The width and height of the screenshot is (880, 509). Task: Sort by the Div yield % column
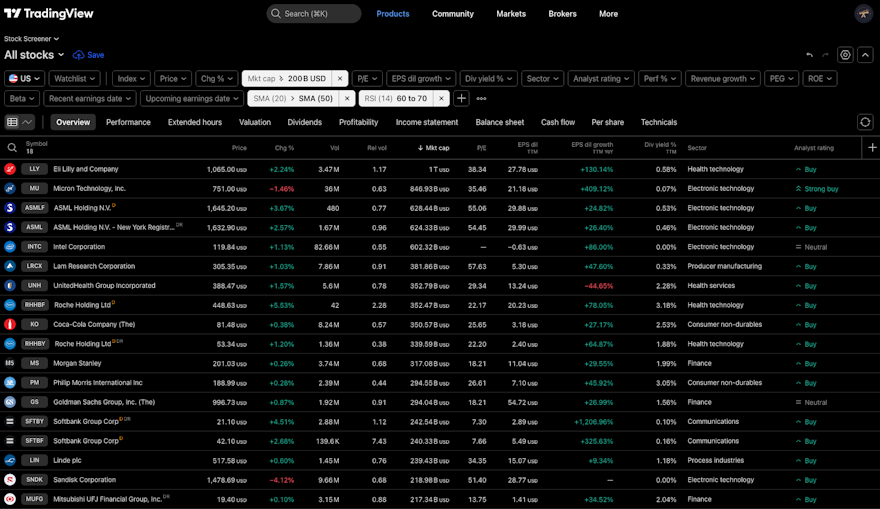[660, 148]
